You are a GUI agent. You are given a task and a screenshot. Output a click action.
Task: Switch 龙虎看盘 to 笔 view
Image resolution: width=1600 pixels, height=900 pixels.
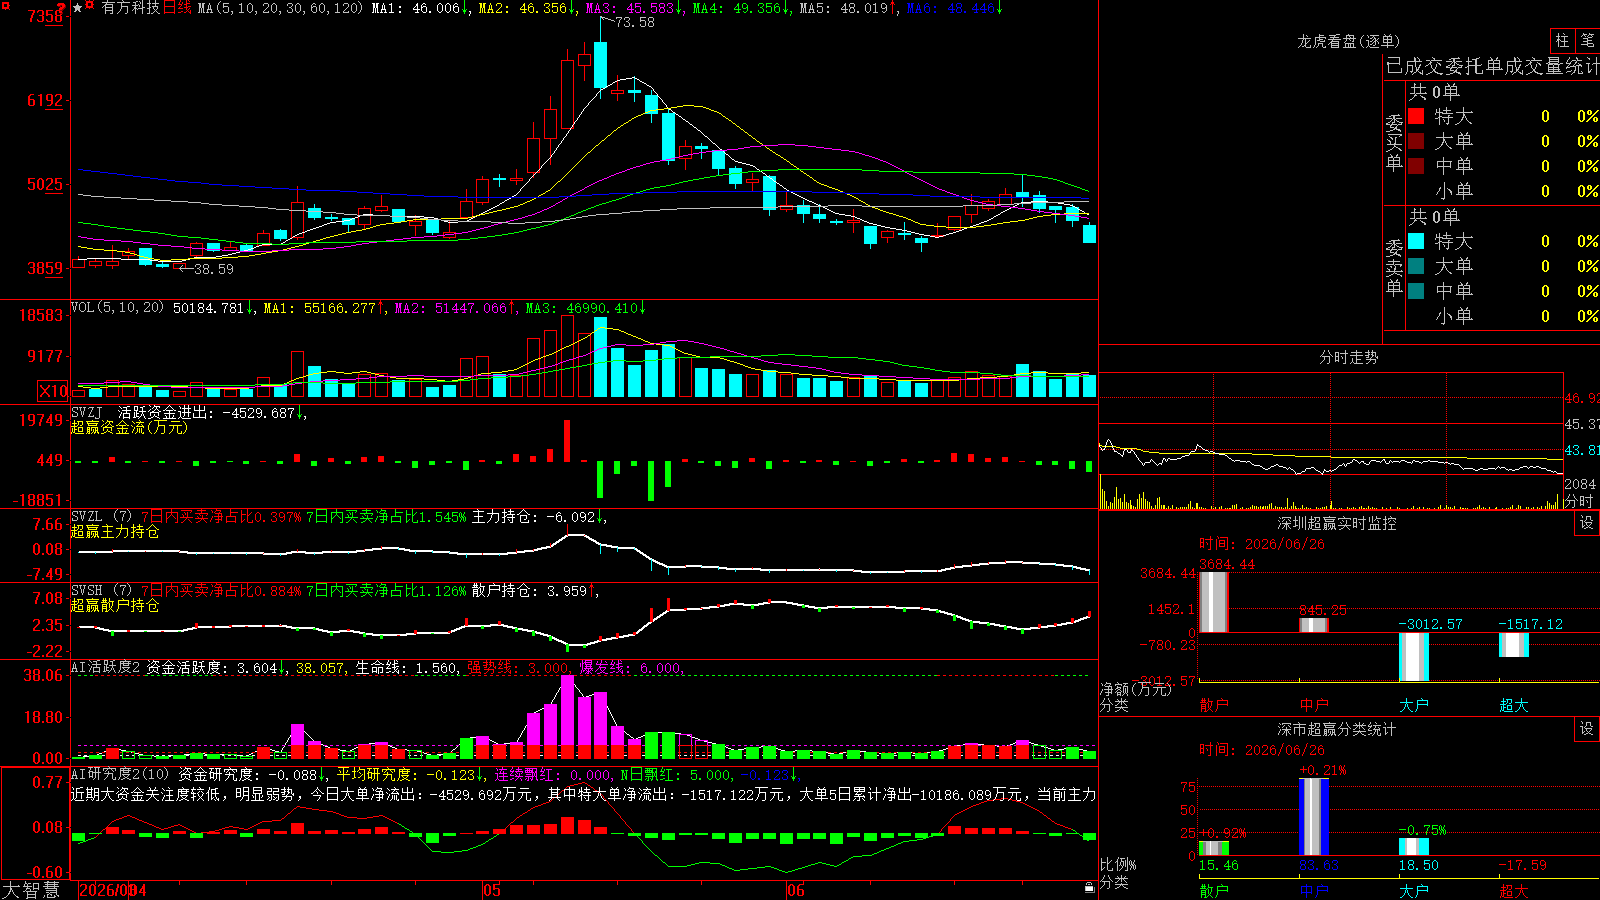point(1588,41)
